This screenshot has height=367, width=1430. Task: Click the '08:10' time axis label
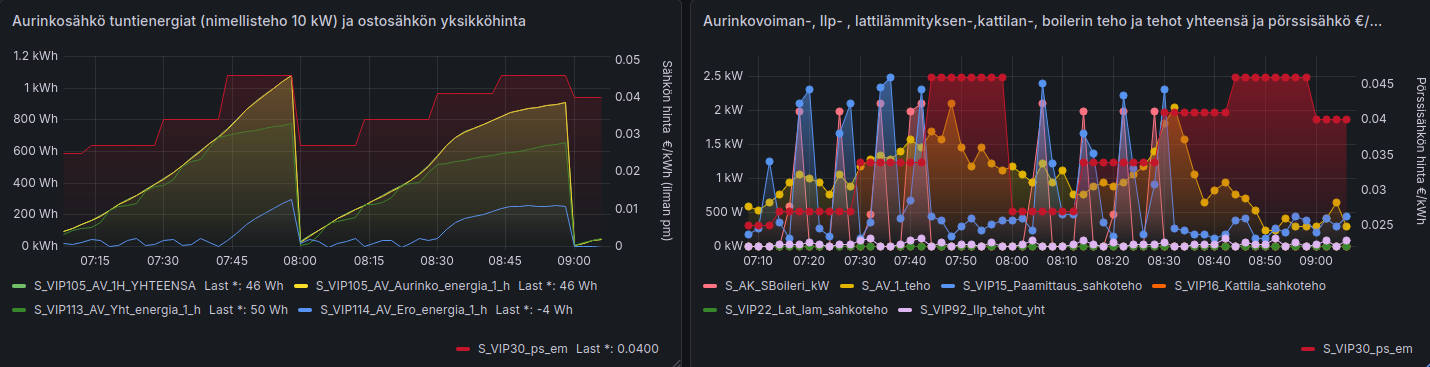1063,261
